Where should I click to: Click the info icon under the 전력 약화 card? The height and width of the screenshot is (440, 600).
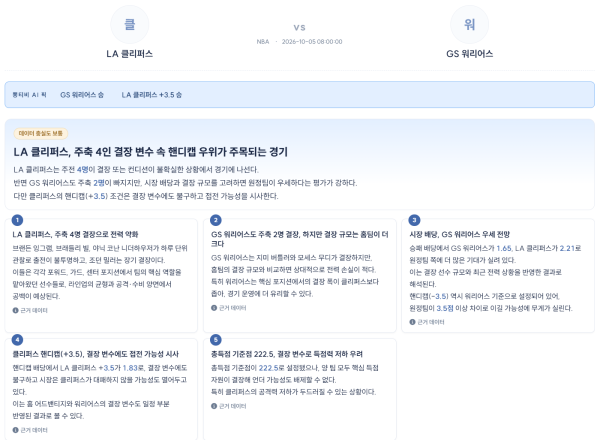click(15, 310)
